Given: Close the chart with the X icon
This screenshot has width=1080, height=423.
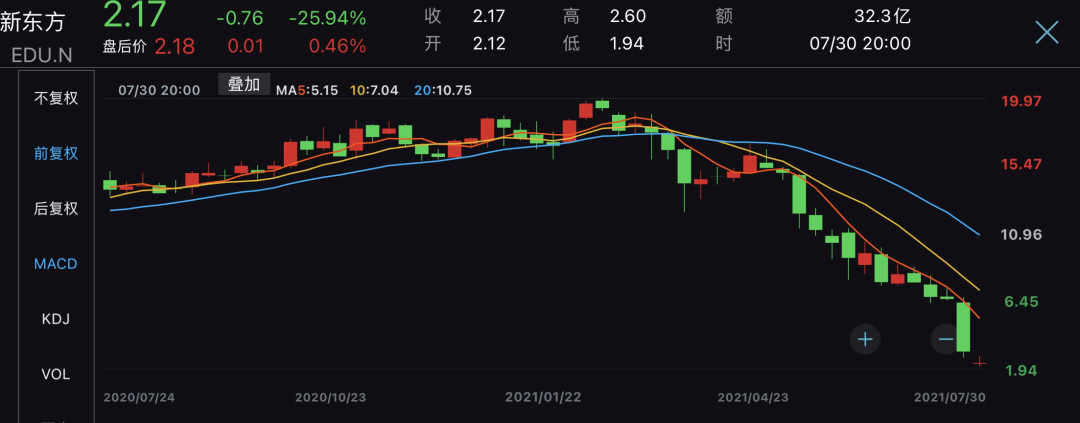Looking at the screenshot, I should click(x=1046, y=32).
